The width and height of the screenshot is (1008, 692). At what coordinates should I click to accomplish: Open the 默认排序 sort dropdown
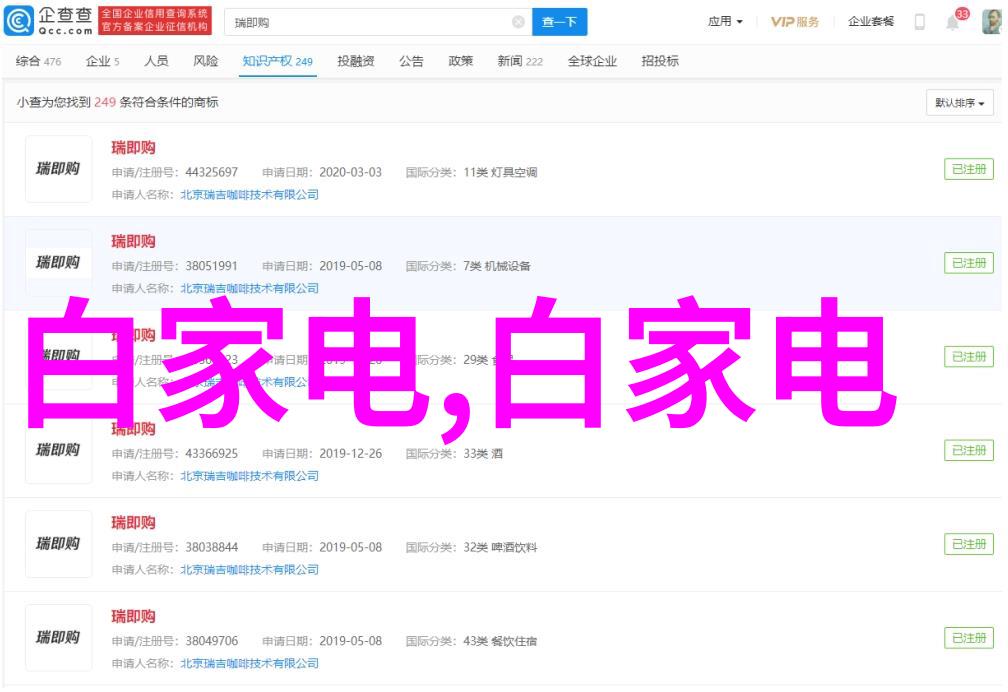(959, 103)
